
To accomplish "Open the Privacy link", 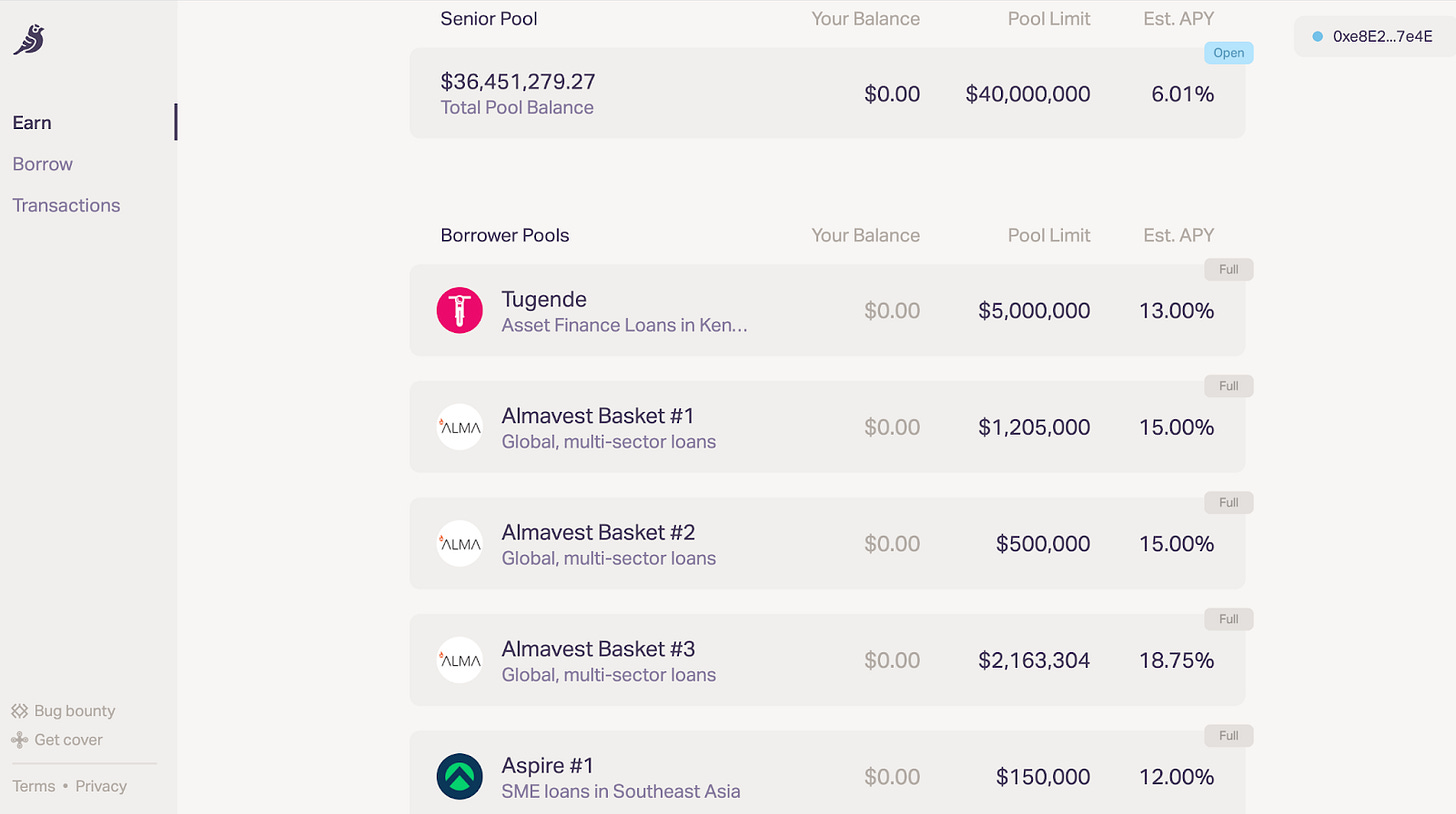I will [x=101, y=786].
